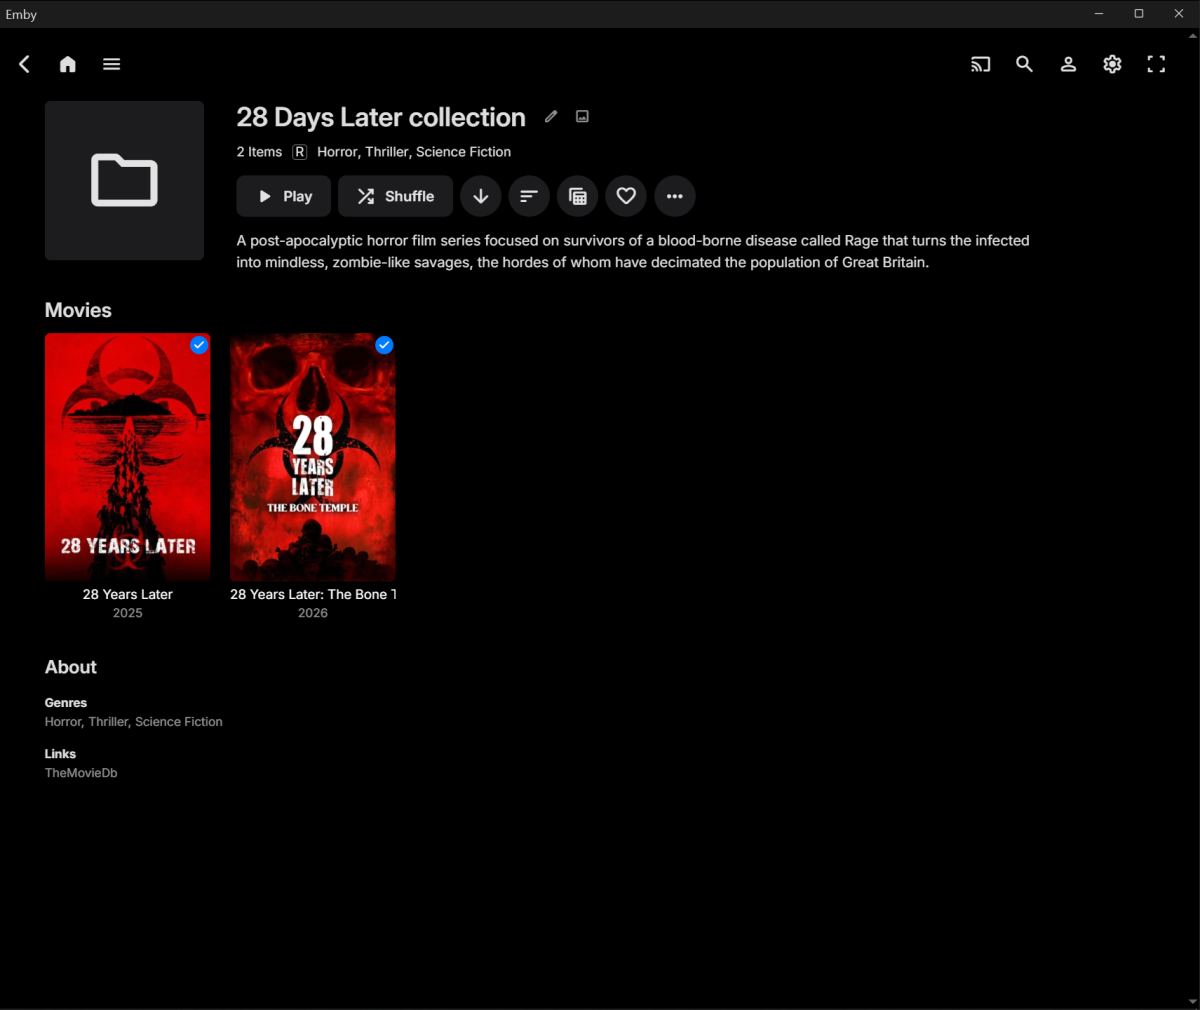Screen dimensions: 1200x1010
Task: Open the settings gear icon
Action: [x=1113, y=64]
